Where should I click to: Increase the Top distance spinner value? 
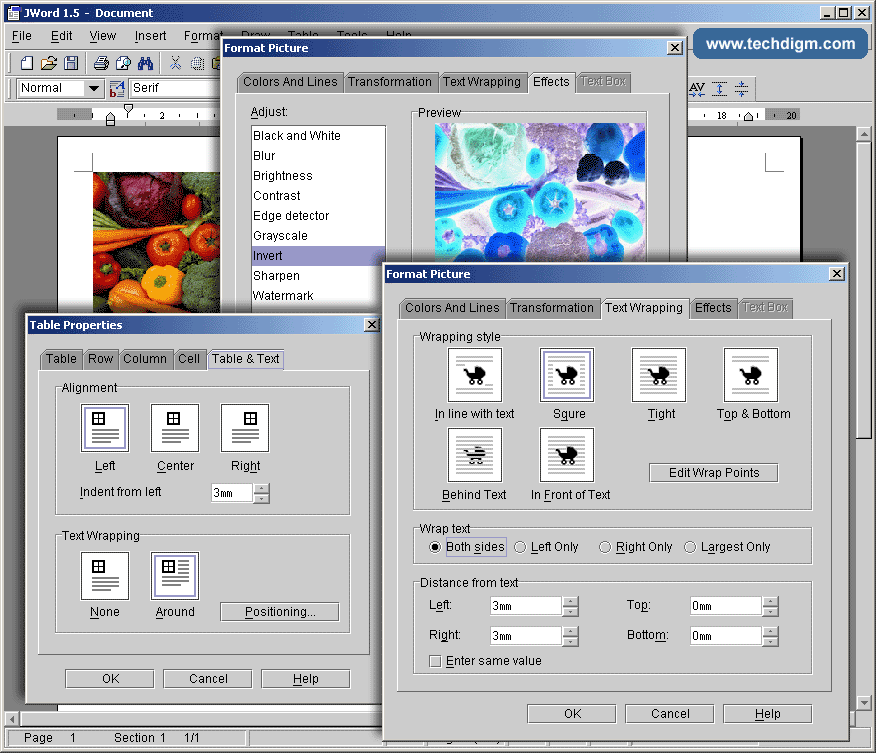click(x=770, y=601)
